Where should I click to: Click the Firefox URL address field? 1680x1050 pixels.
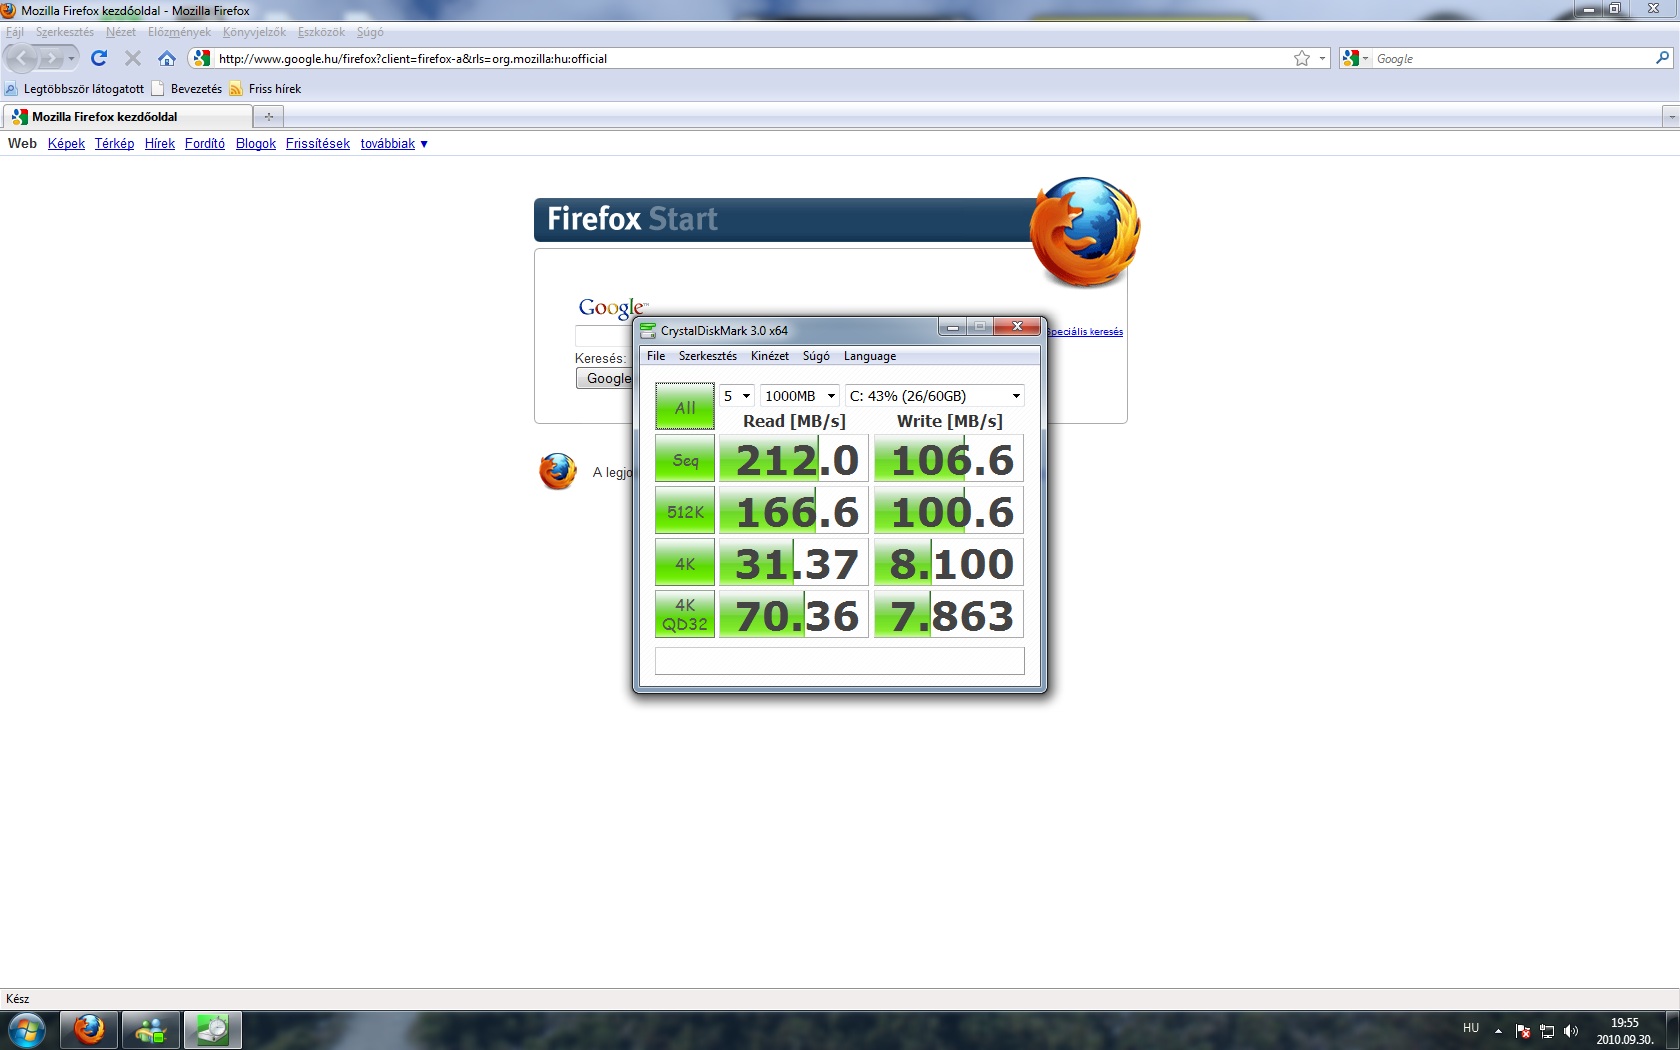pos(750,59)
